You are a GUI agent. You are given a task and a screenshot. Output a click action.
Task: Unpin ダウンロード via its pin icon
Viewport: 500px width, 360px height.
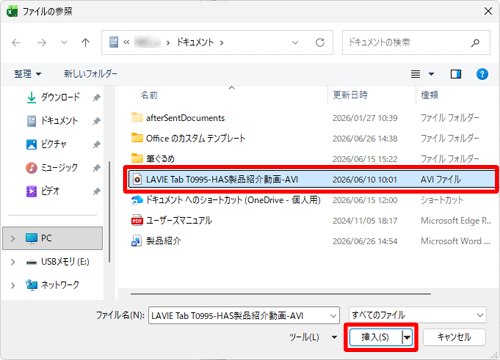pyautogui.click(x=96, y=98)
